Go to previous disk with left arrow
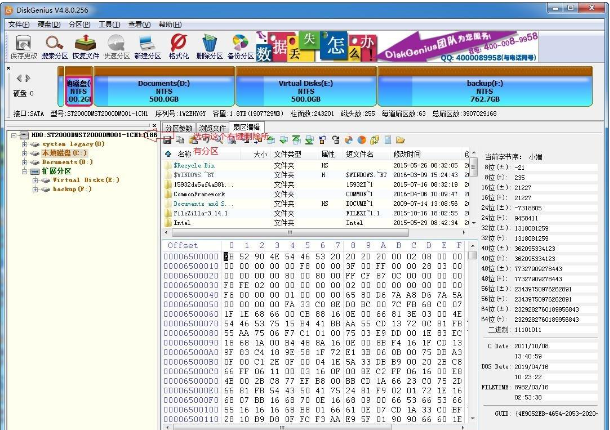This screenshot has width=610, height=430. [19, 78]
